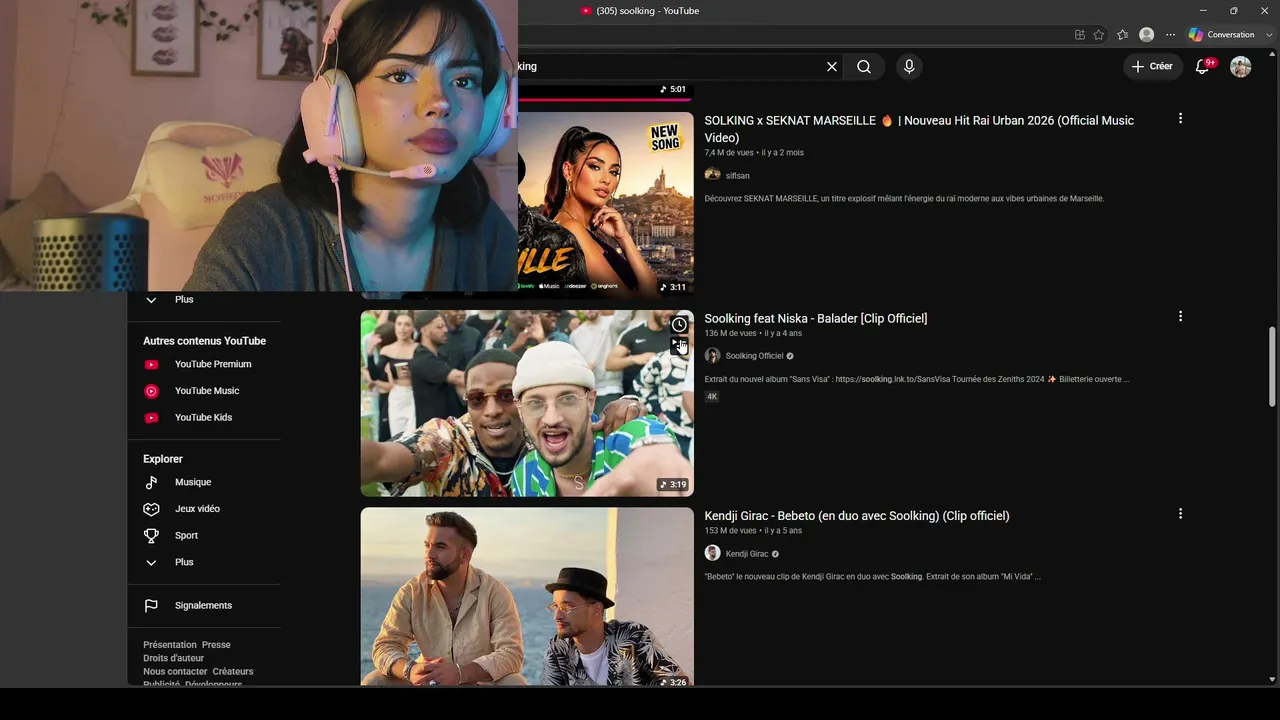Image resolution: width=1280 pixels, height=720 pixels.
Task: Open YouTube Kids from sidebar
Action: (204, 418)
